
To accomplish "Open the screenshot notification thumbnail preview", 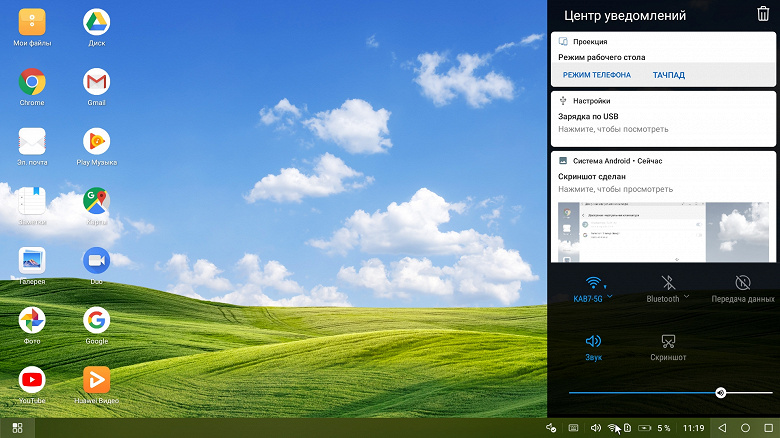I will click(662, 232).
